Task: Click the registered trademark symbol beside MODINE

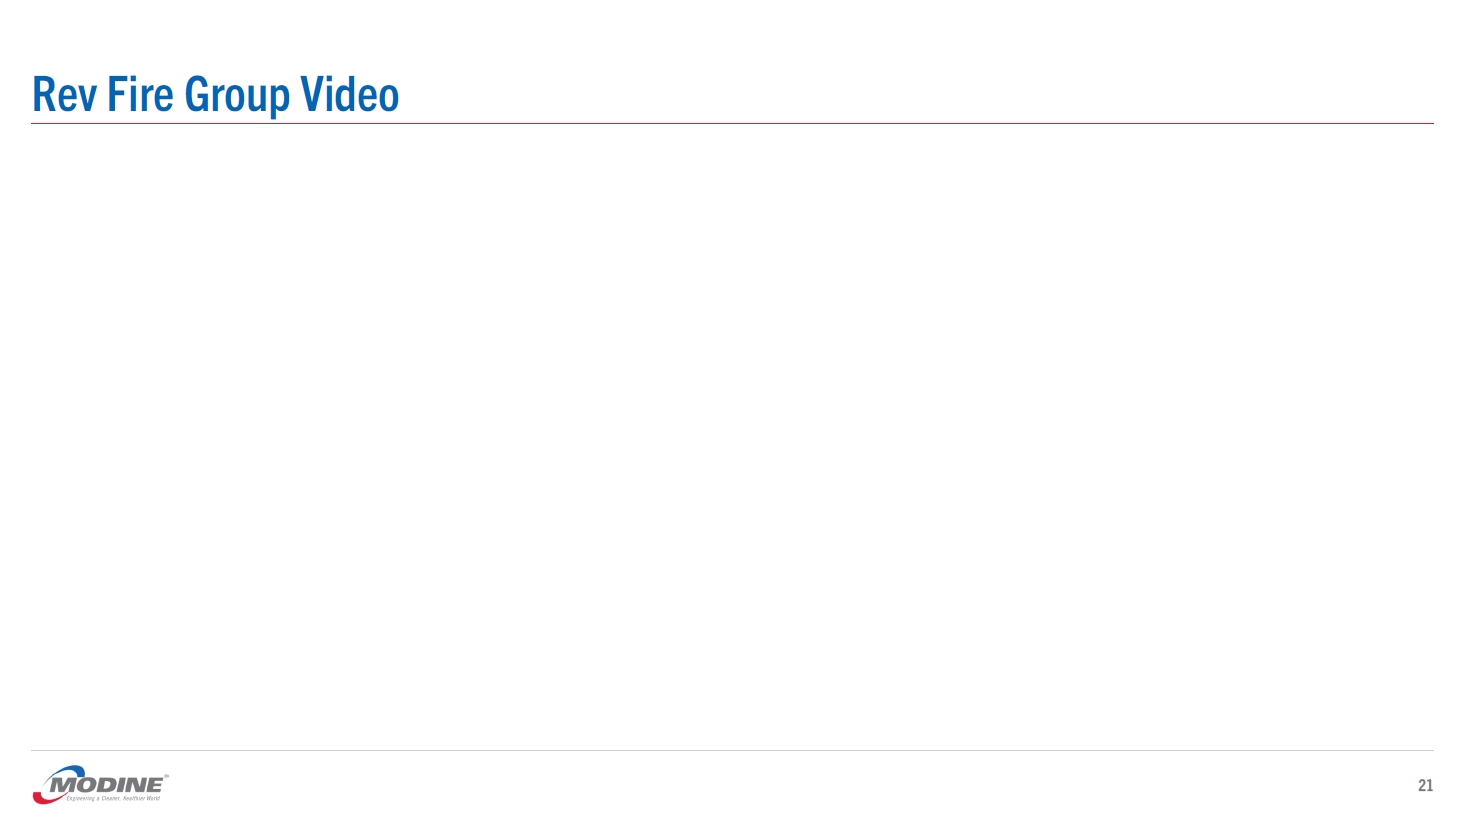Action: tap(166, 776)
